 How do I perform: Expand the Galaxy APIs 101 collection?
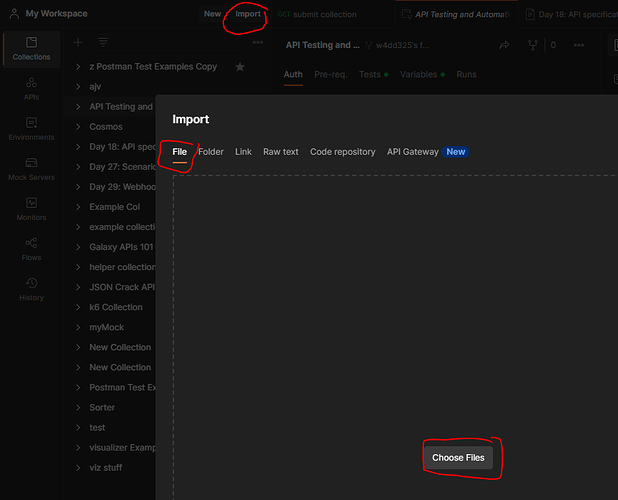78,247
